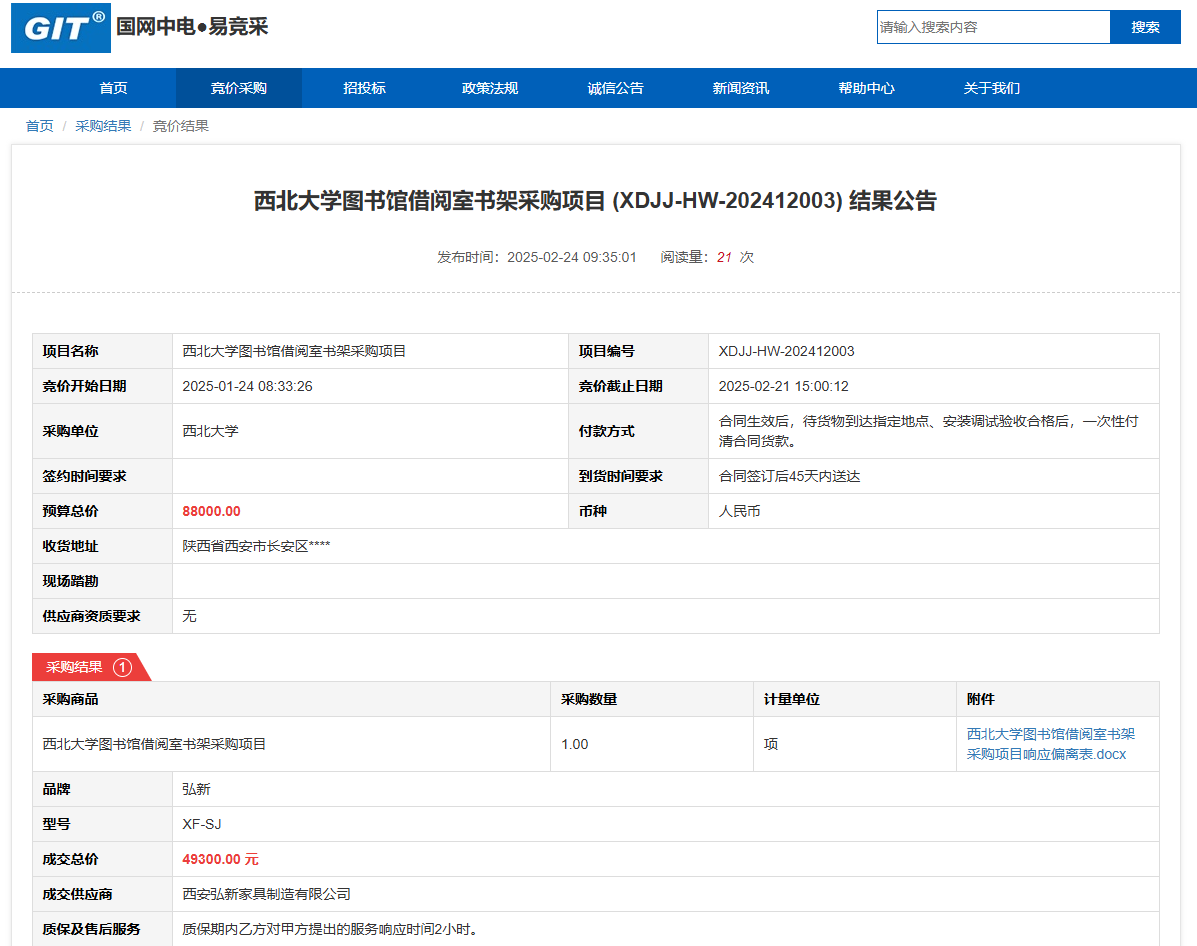
Task: Go to the 招投标 menu item
Action: click(364, 88)
